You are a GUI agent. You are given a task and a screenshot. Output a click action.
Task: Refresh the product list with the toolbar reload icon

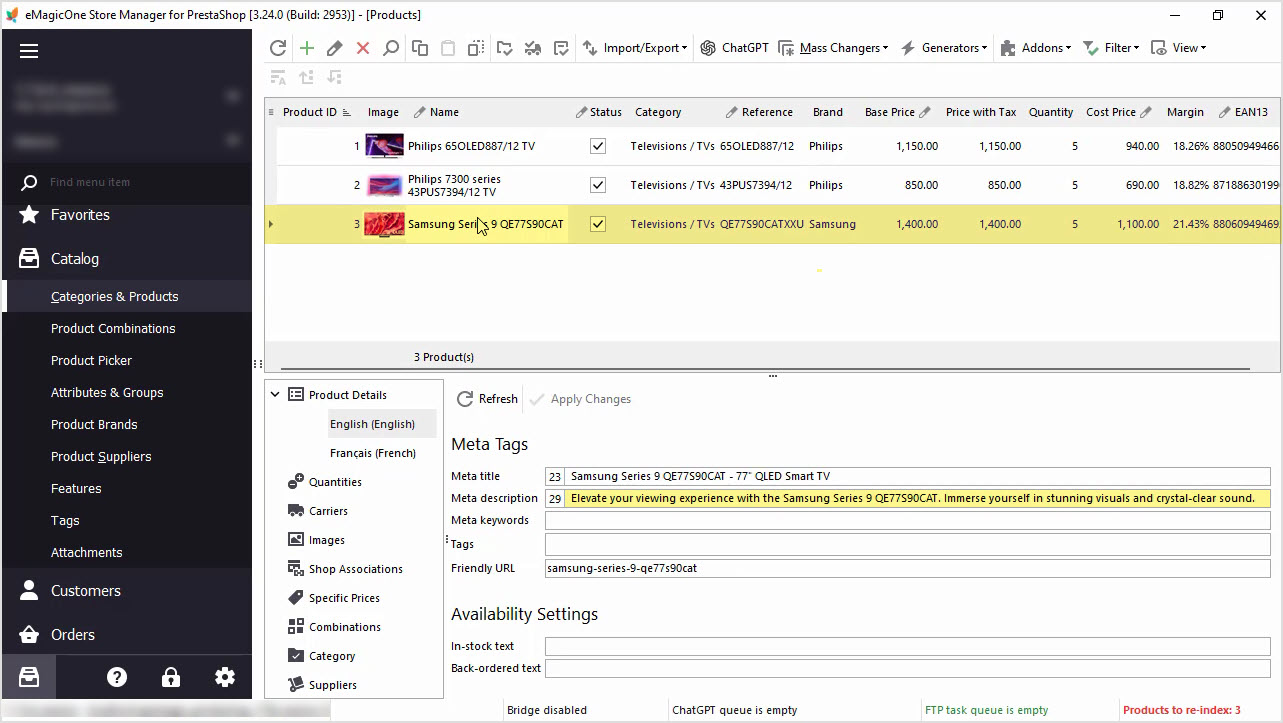click(278, 48)
